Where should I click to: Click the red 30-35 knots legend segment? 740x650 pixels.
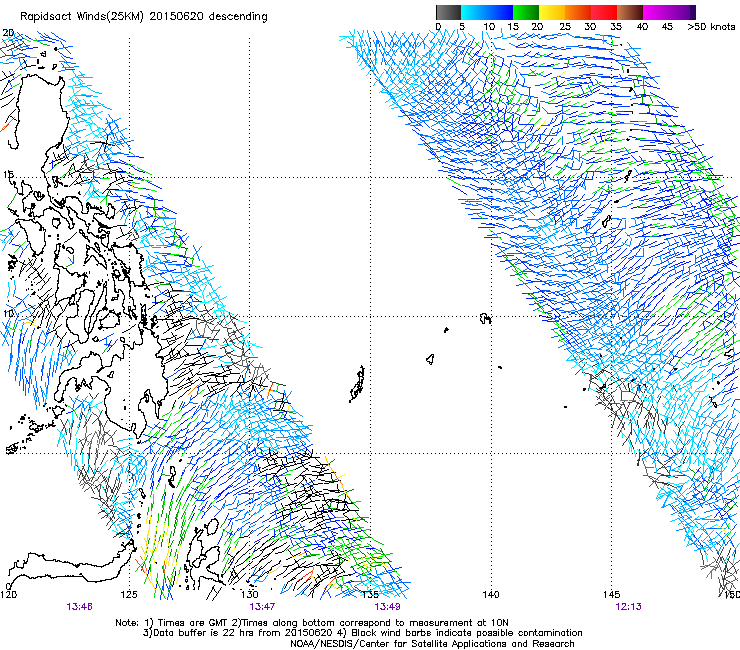[604, 12]
